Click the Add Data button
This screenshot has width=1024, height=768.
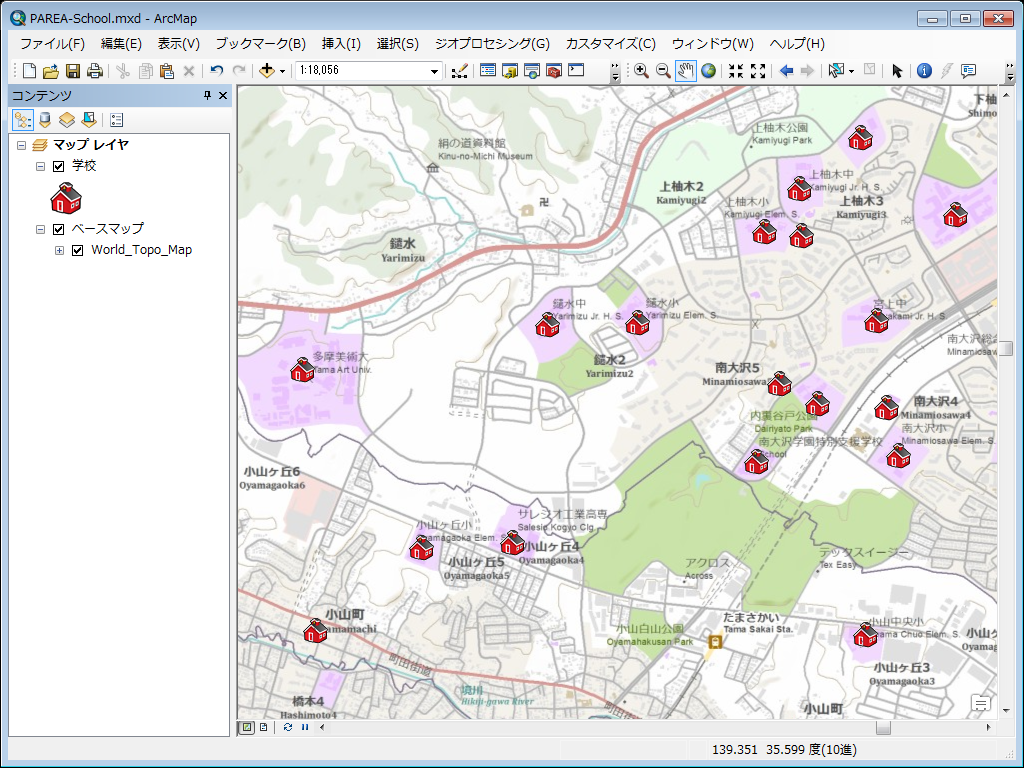(266, 71)
